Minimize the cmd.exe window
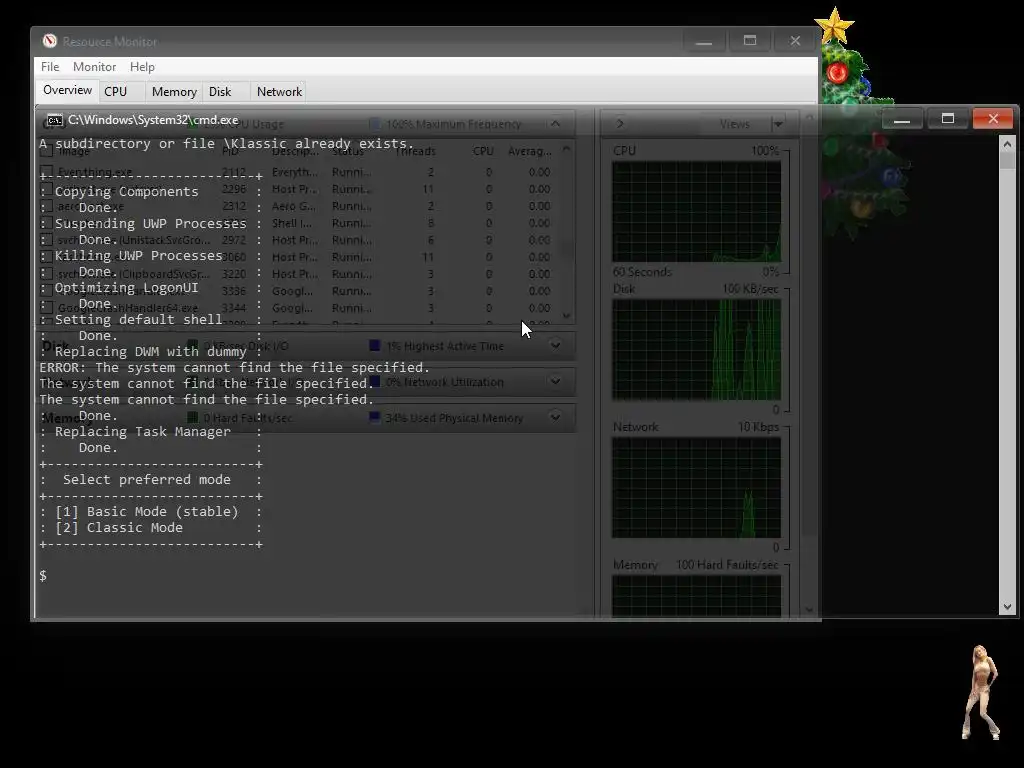The width and height of the screenshot is (1024, 768). pyautogui.click(x=902, y=120)
